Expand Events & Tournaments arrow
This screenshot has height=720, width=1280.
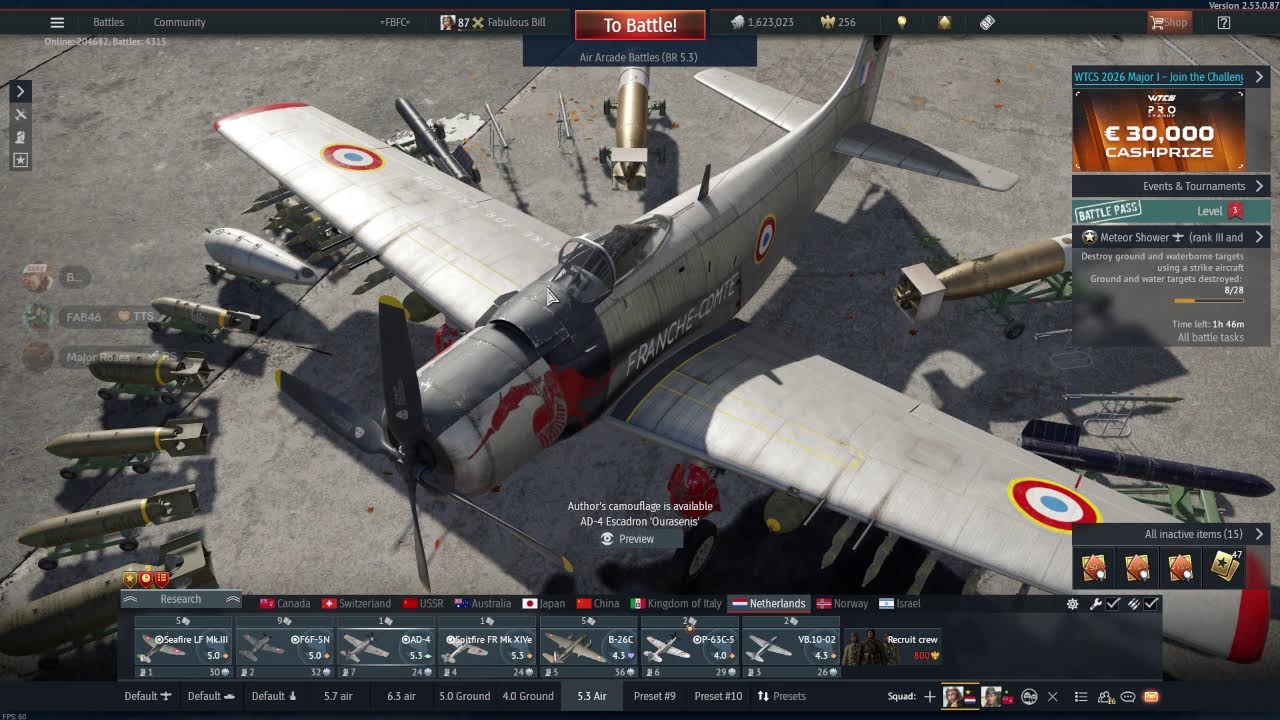pos(1259,186)
